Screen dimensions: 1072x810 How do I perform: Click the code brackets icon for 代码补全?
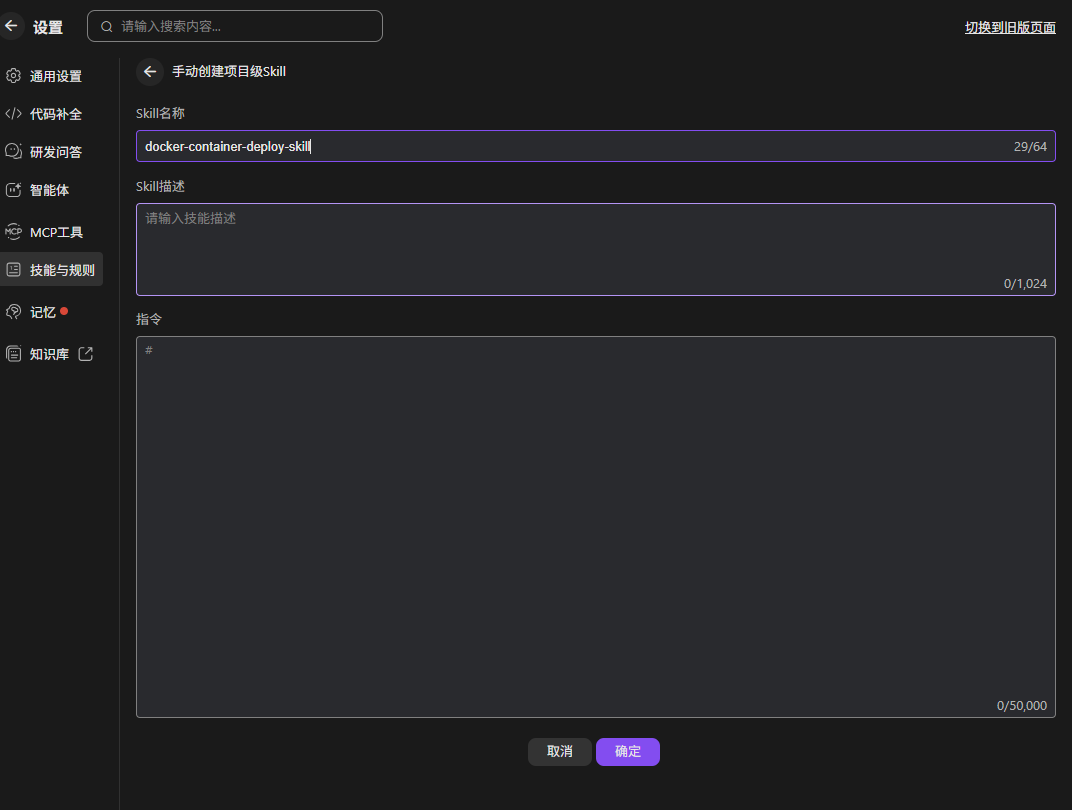(x=14, y=113)
